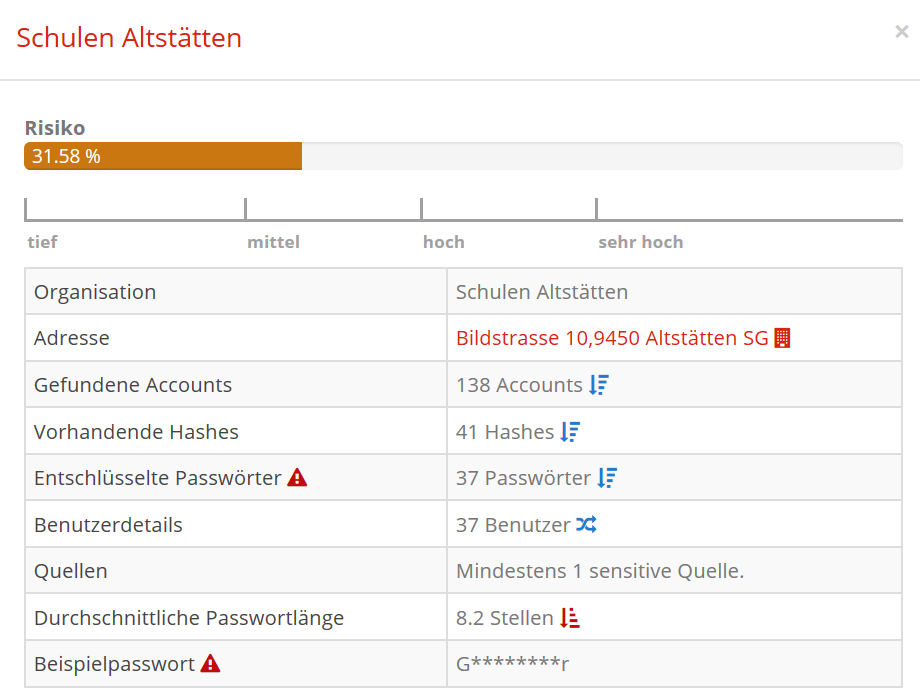Open the Bildstrasse 10 address link
The height and width of the screenshot is (698, 920).
point(612,338)
